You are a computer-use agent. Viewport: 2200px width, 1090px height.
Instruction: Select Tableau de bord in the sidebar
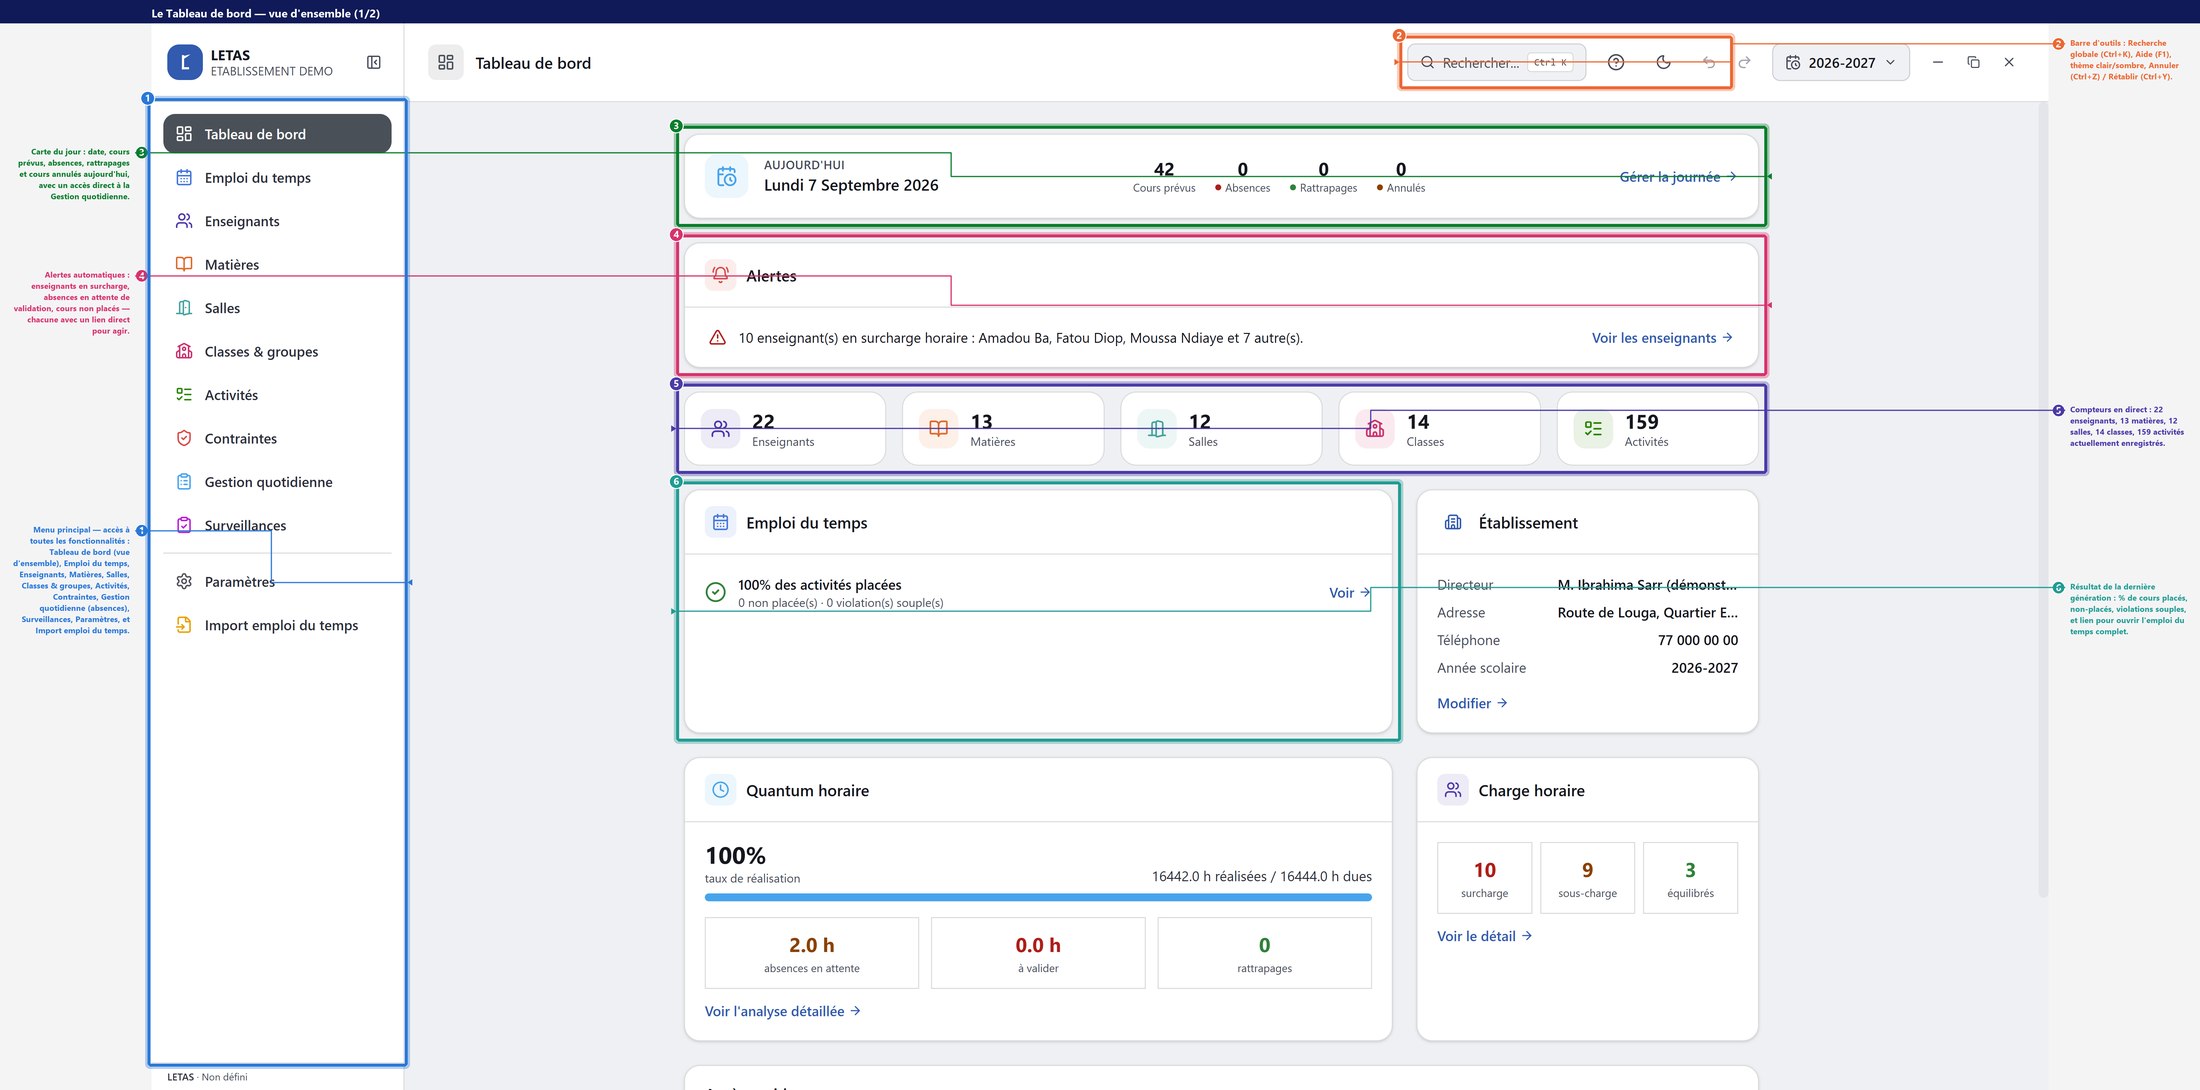277,134
